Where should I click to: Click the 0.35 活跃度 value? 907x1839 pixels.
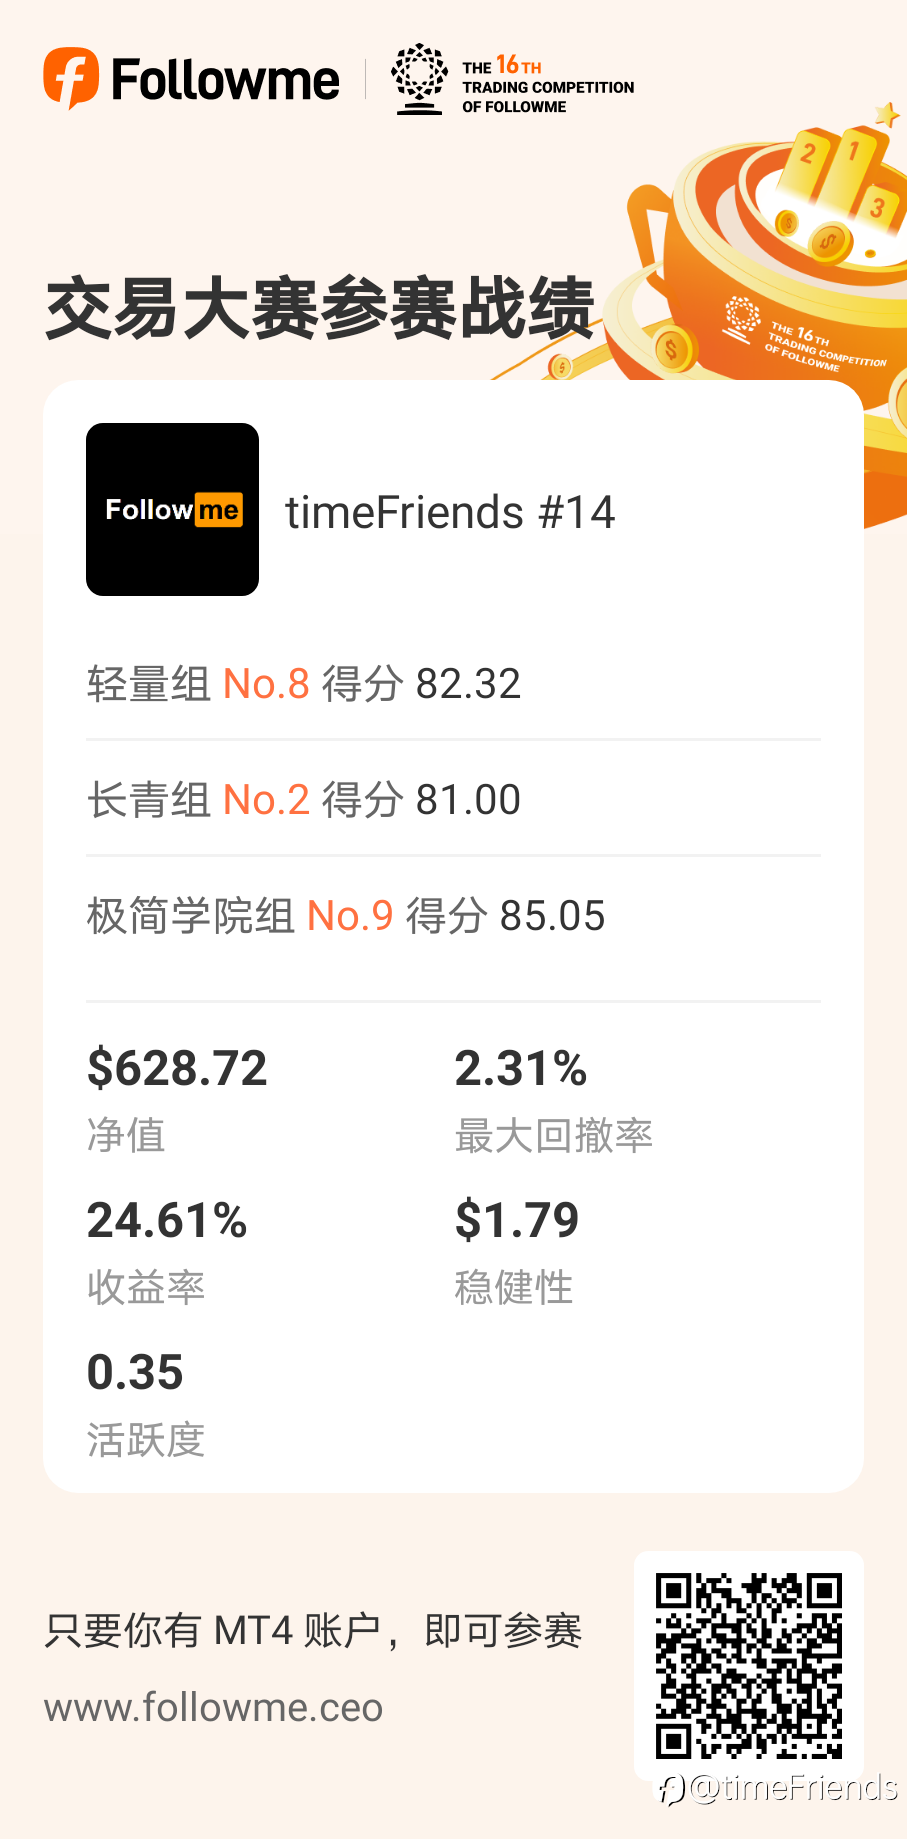point(135,1372)
